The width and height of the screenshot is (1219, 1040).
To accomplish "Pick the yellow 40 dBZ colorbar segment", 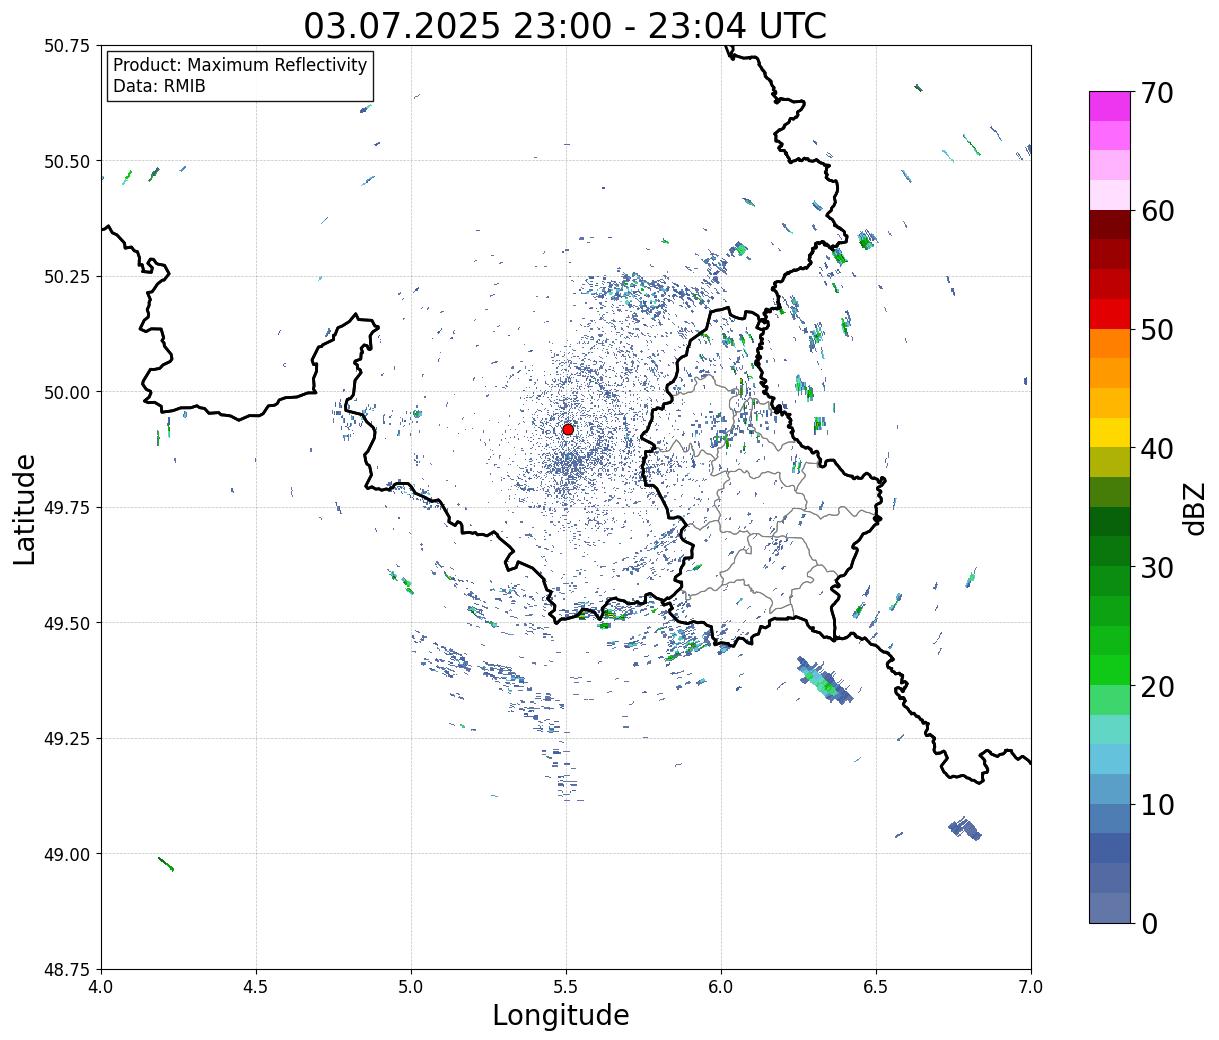I will point(1110,432).
